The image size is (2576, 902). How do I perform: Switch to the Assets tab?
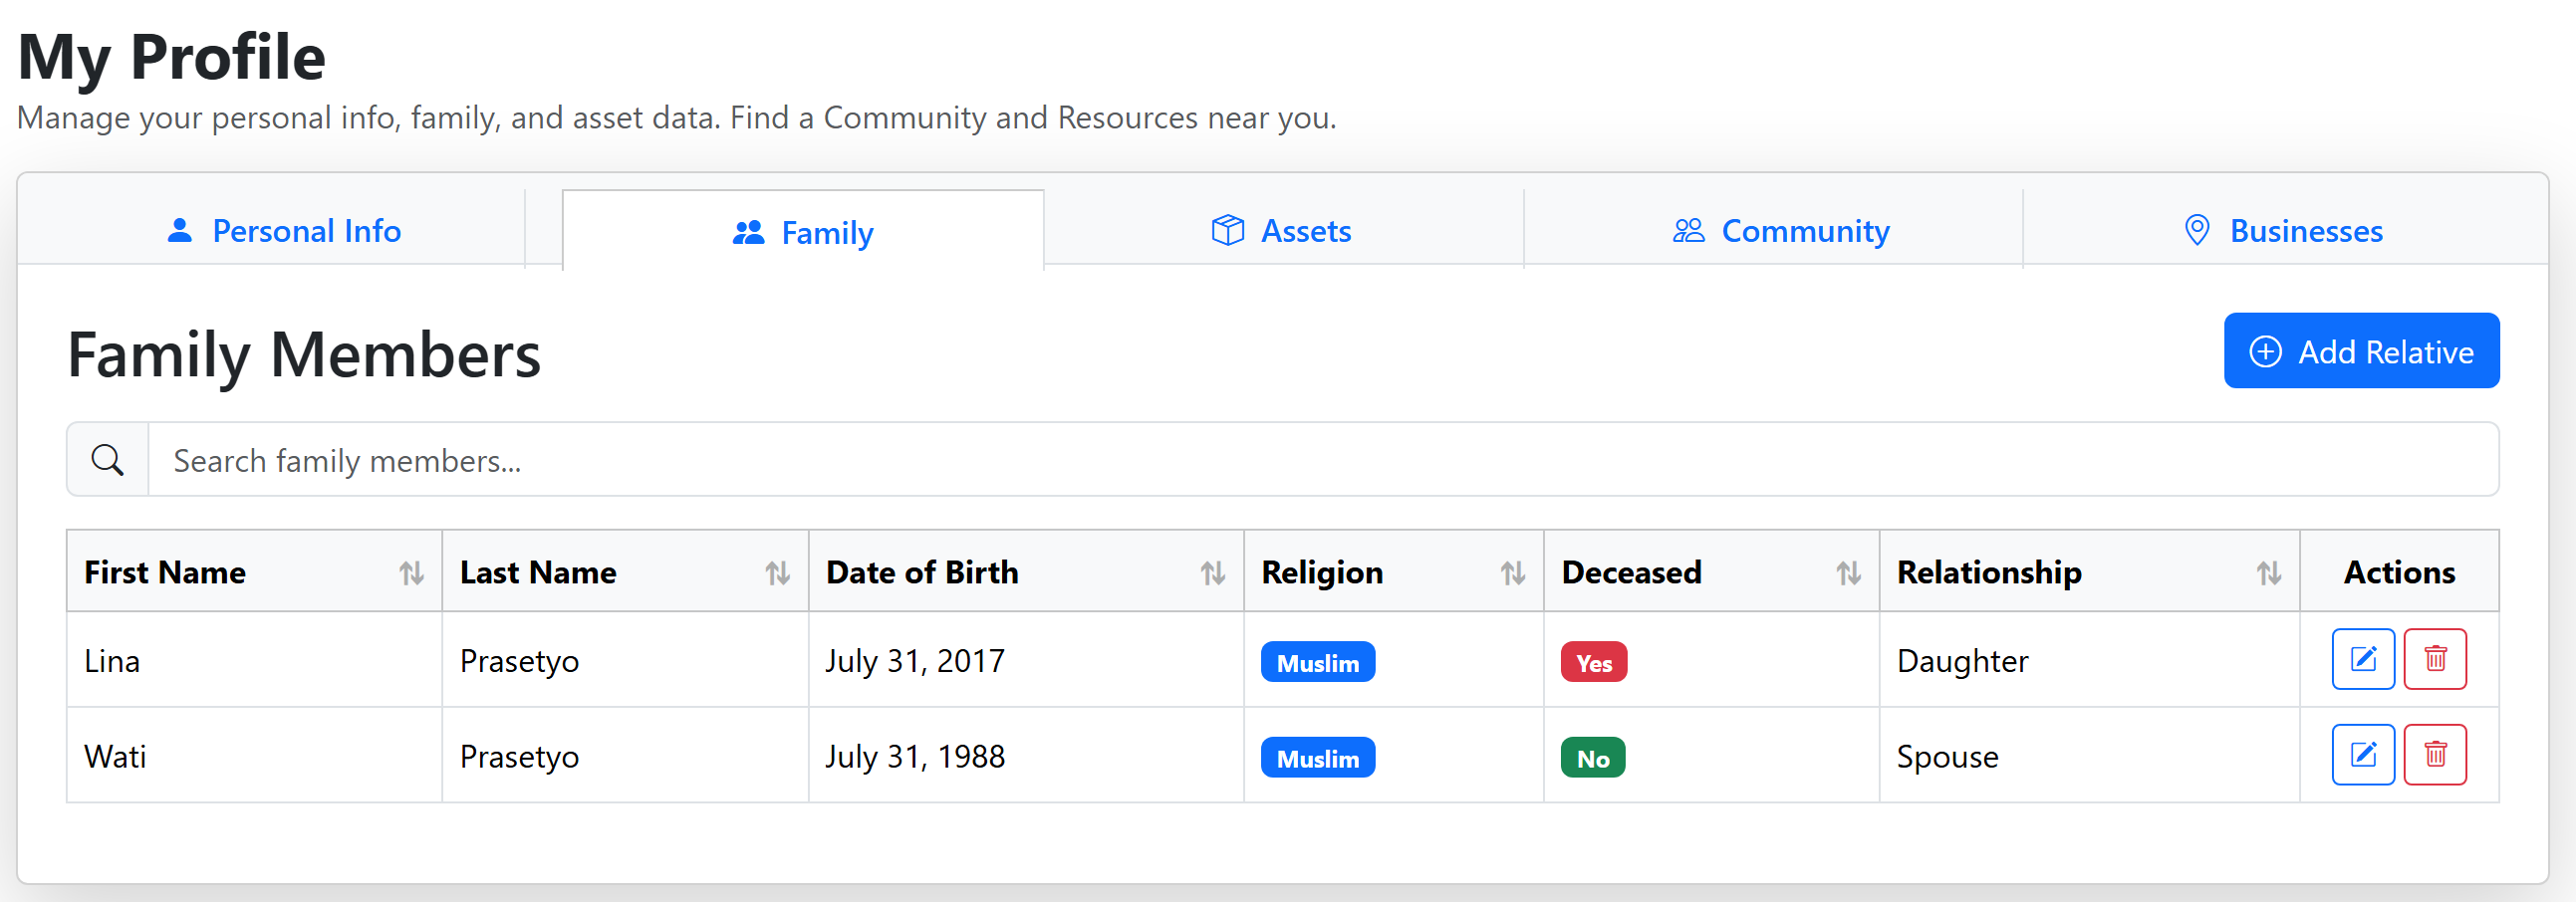click(x=1281, y=231)
